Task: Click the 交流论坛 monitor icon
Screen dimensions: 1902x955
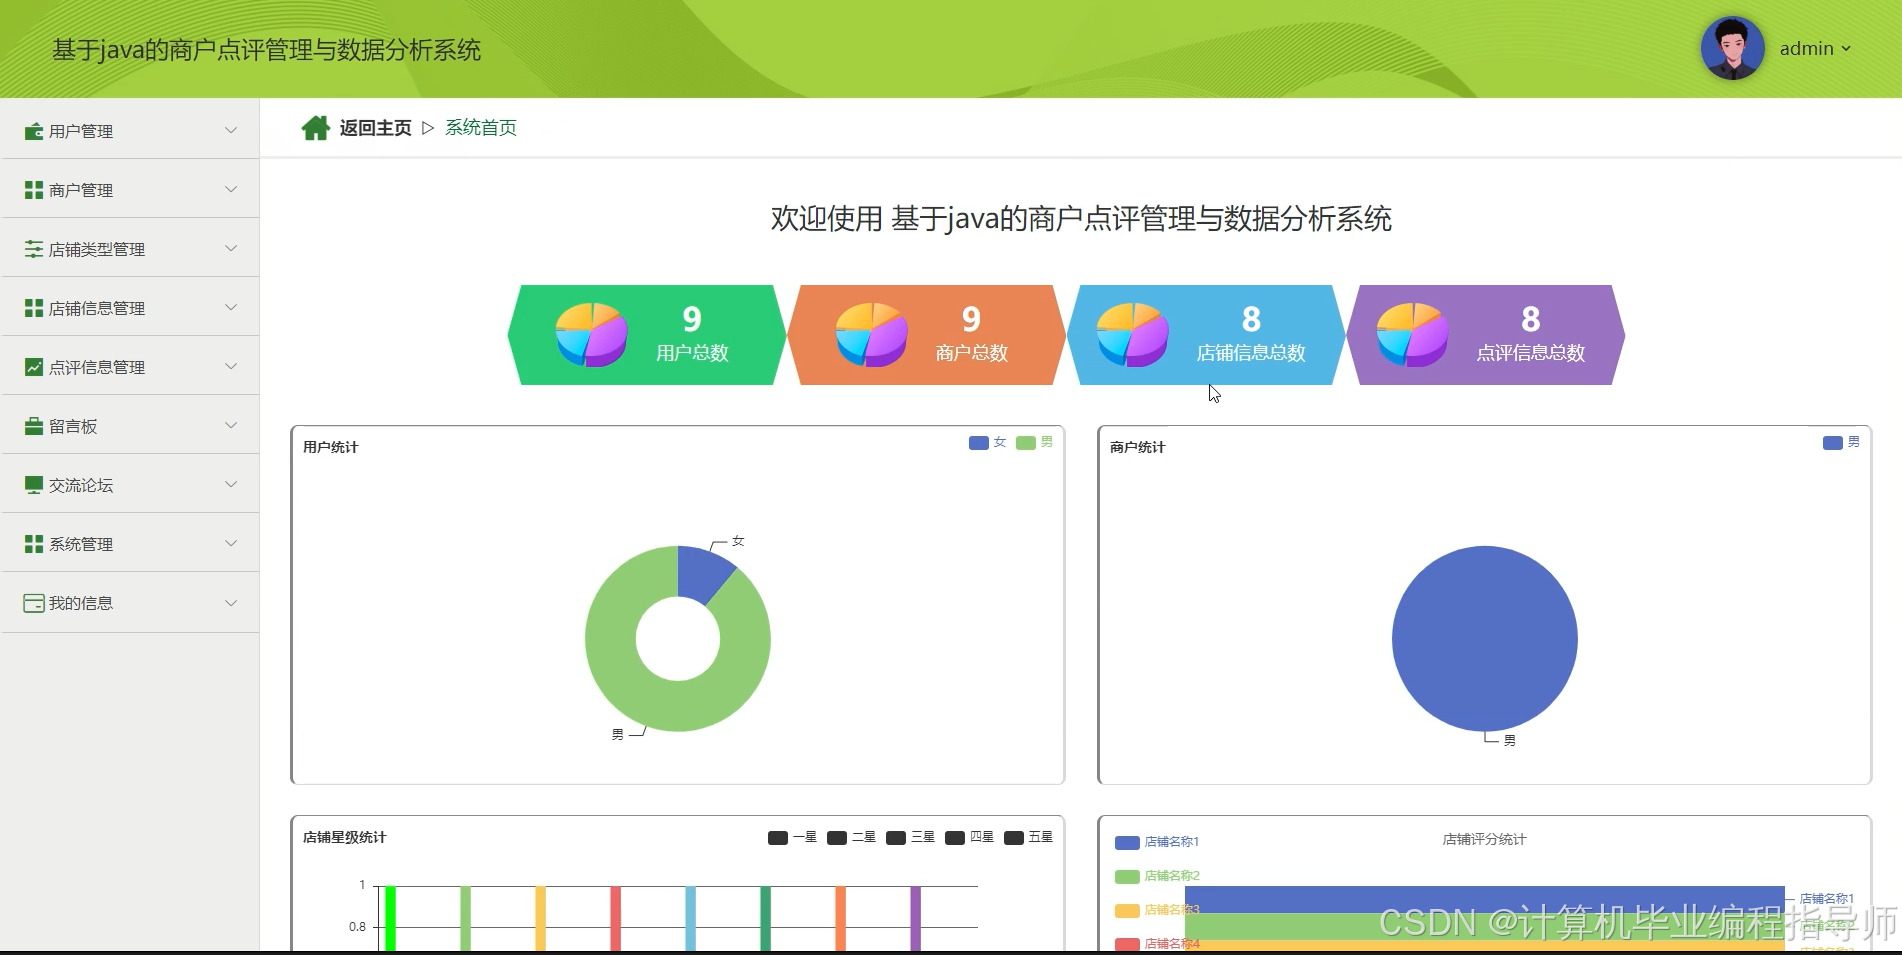Action: (x=34, y=485)
